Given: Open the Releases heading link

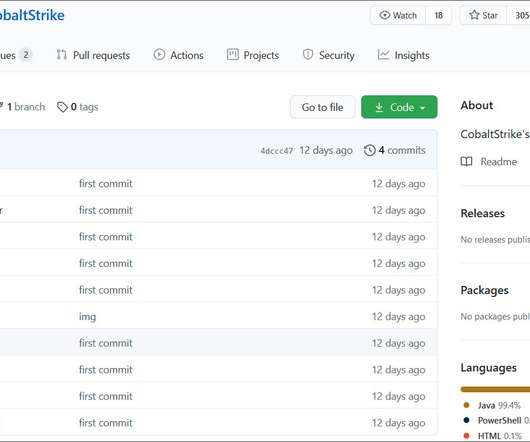Looking at the screenshot, I should click(483, 214).
